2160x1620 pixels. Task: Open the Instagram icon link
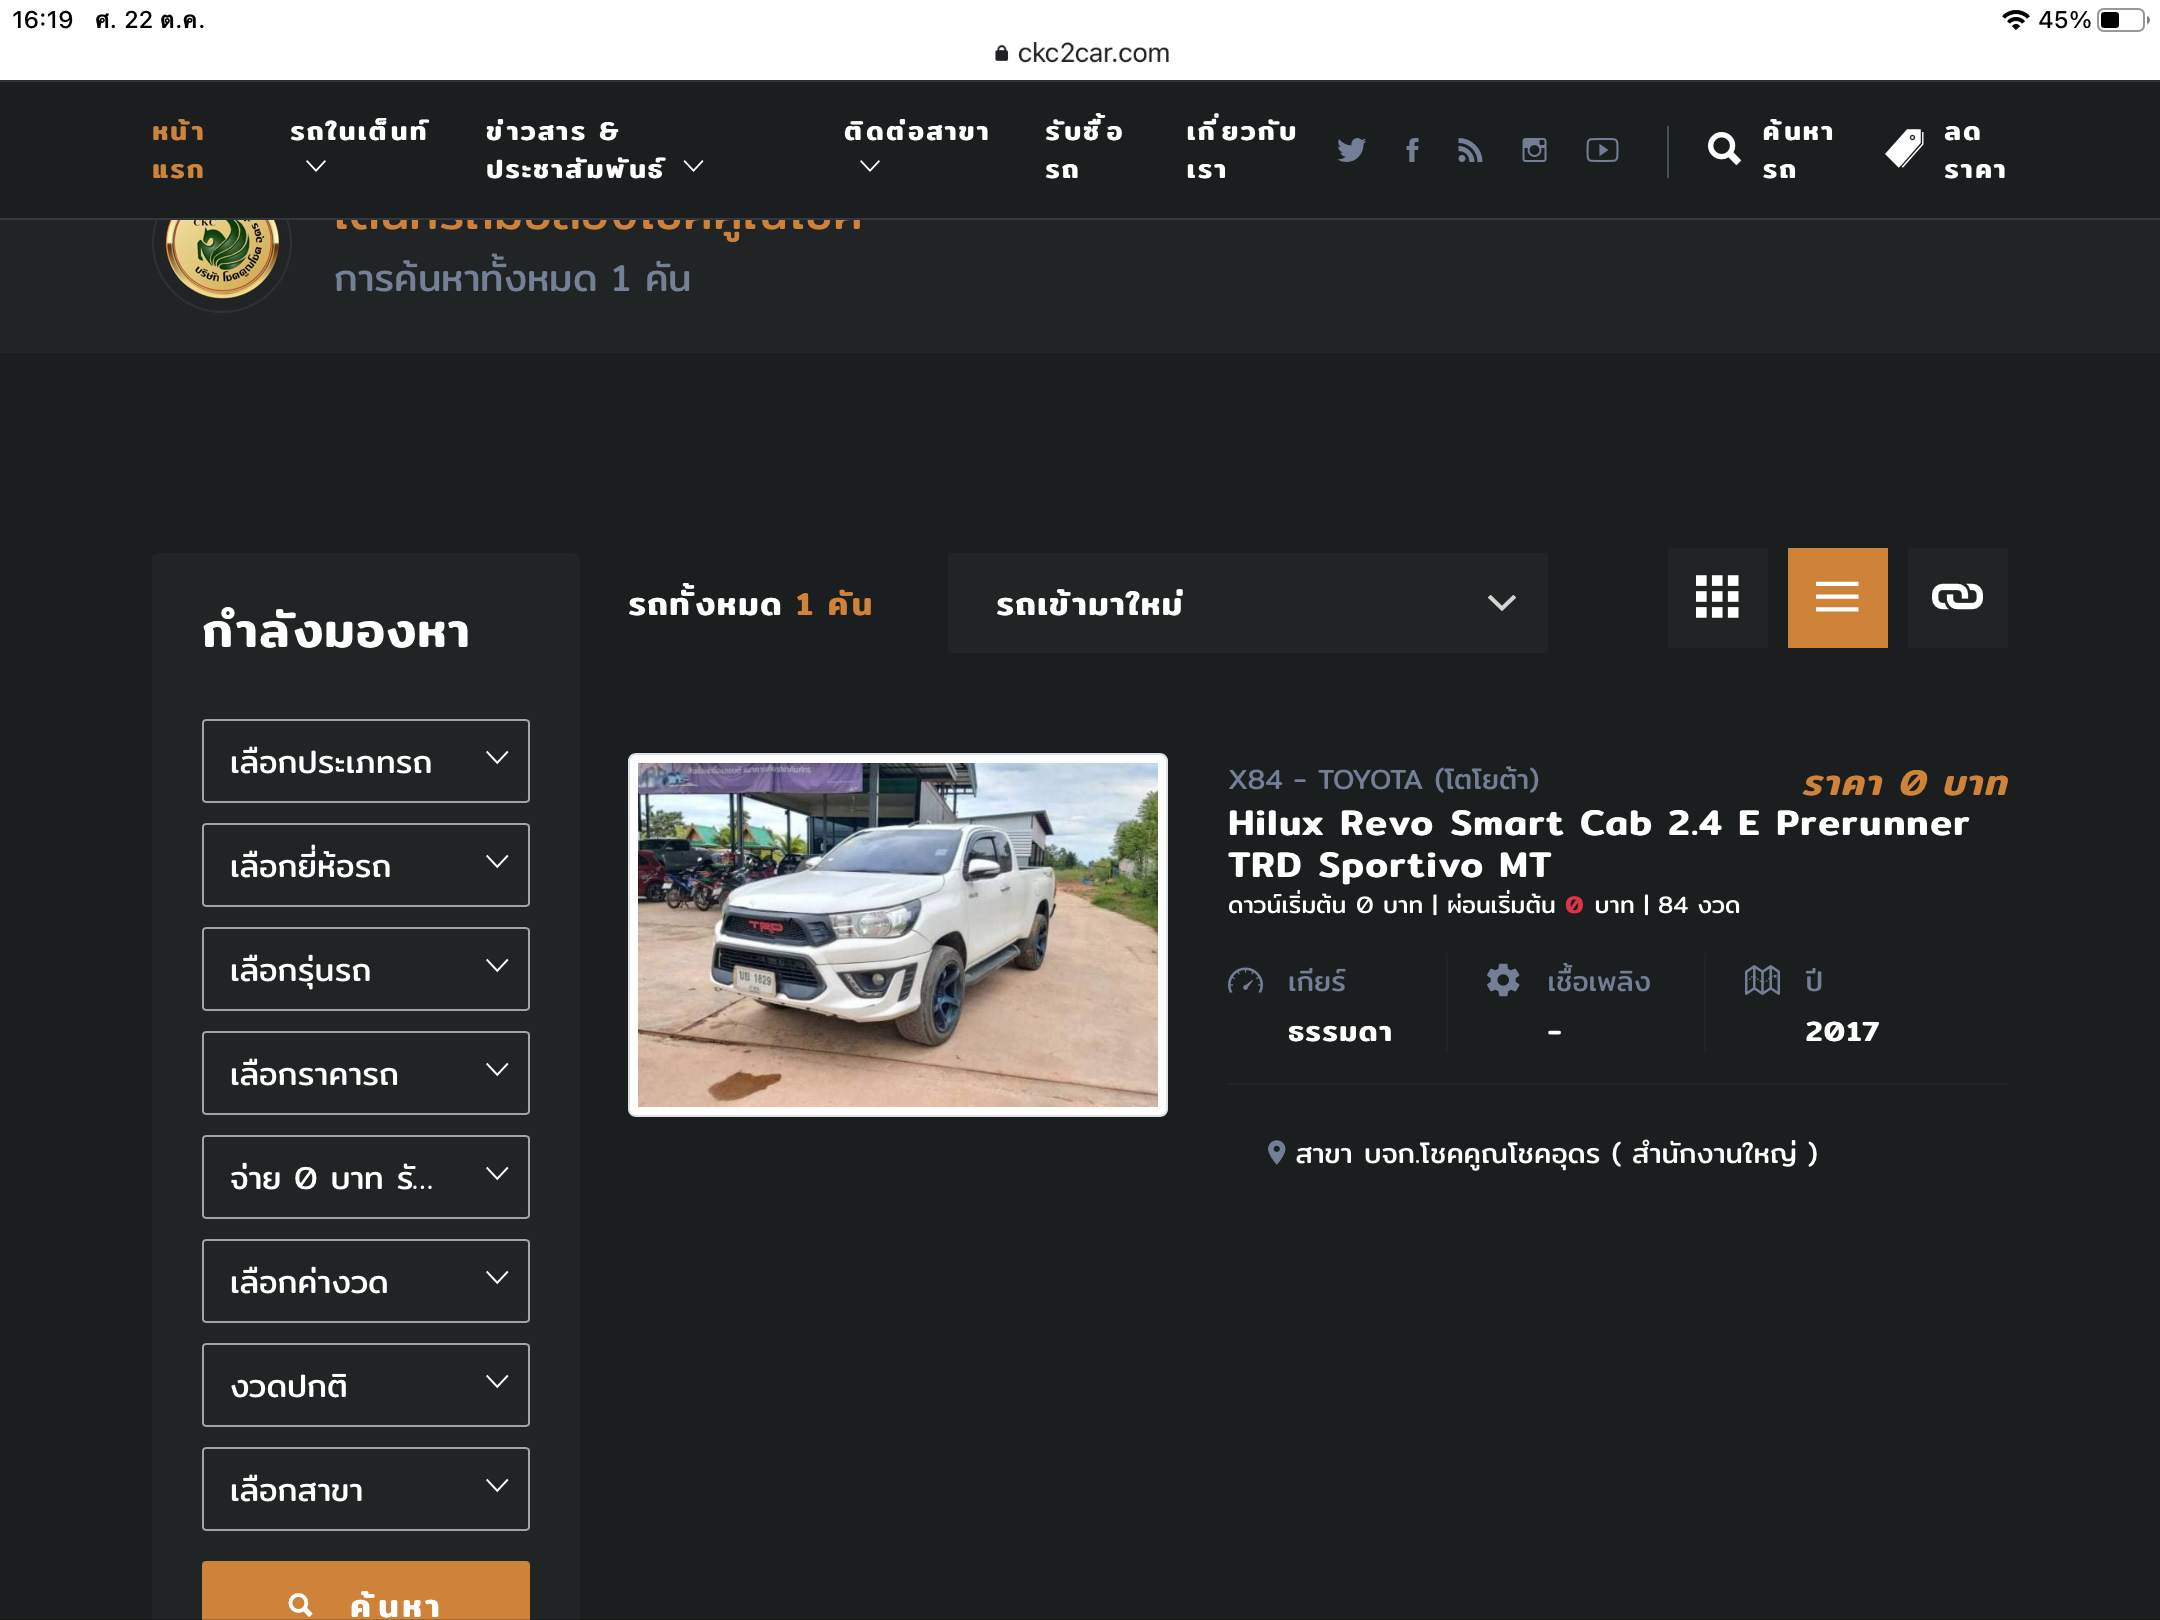click(1534, 150)
